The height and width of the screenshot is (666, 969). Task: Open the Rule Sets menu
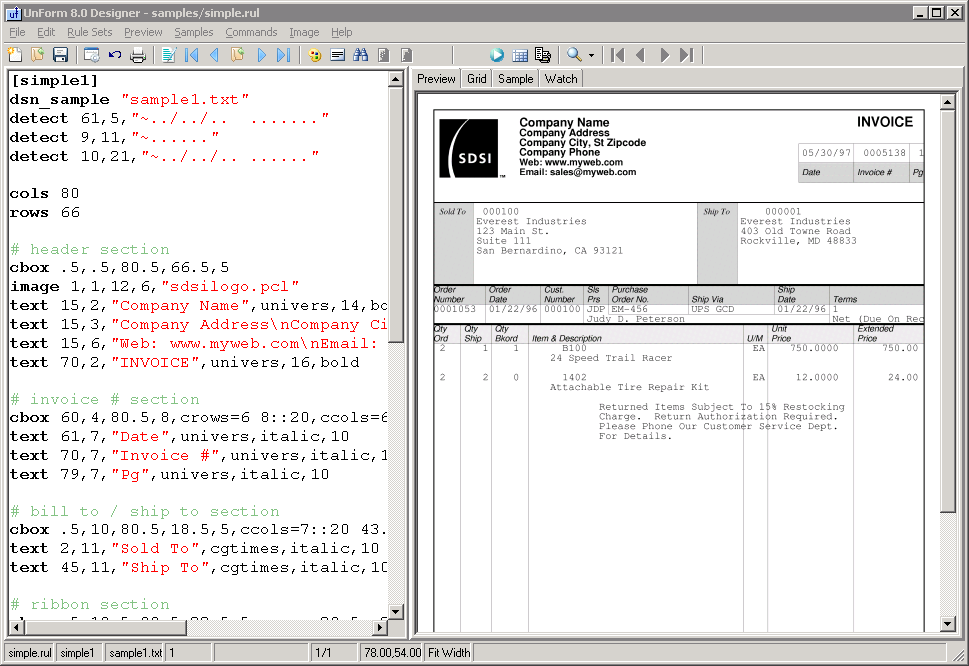pos(89,32)
